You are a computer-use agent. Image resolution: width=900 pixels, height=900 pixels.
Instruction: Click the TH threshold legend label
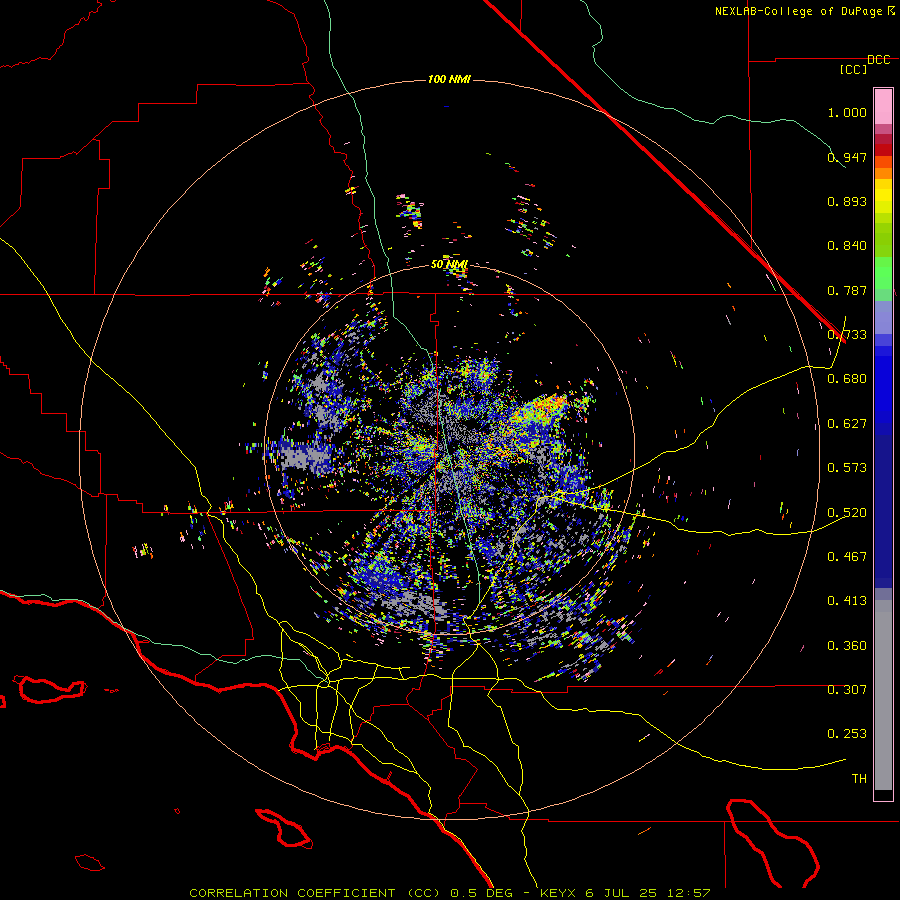(x=859, y=778)
